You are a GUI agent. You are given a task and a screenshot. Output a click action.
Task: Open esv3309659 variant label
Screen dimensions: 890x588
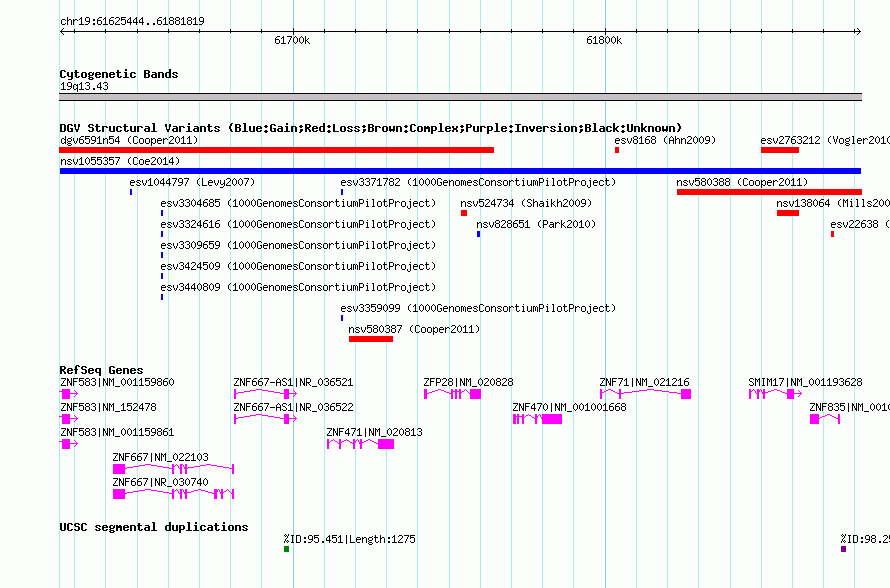[x=298, y=245]
